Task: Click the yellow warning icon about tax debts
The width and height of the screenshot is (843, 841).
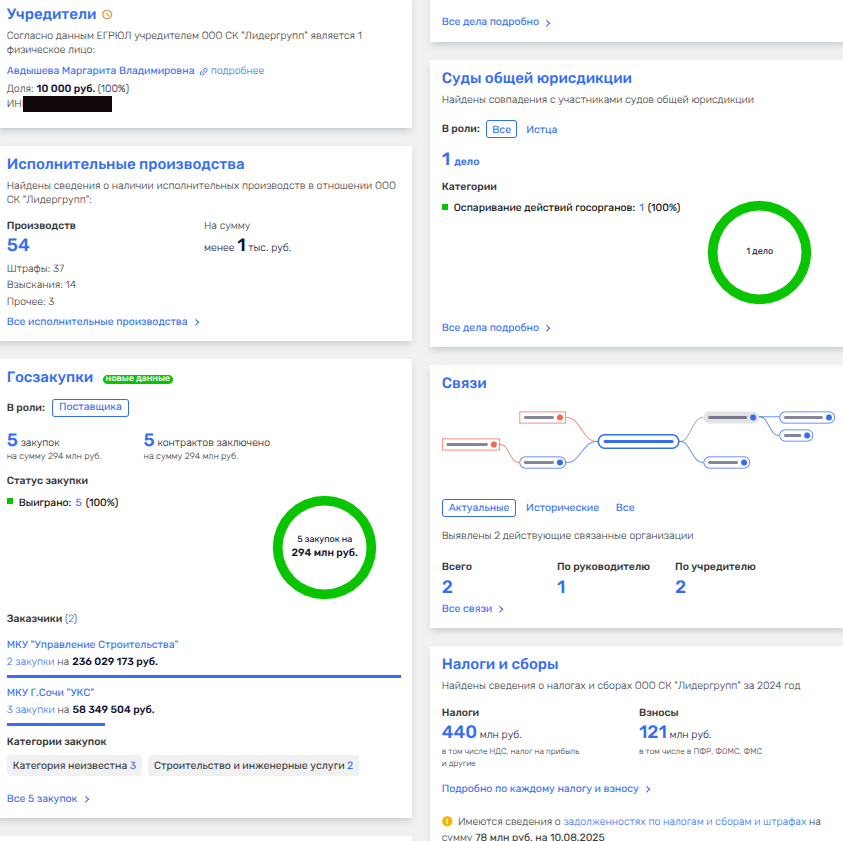Action: [447, 821]
